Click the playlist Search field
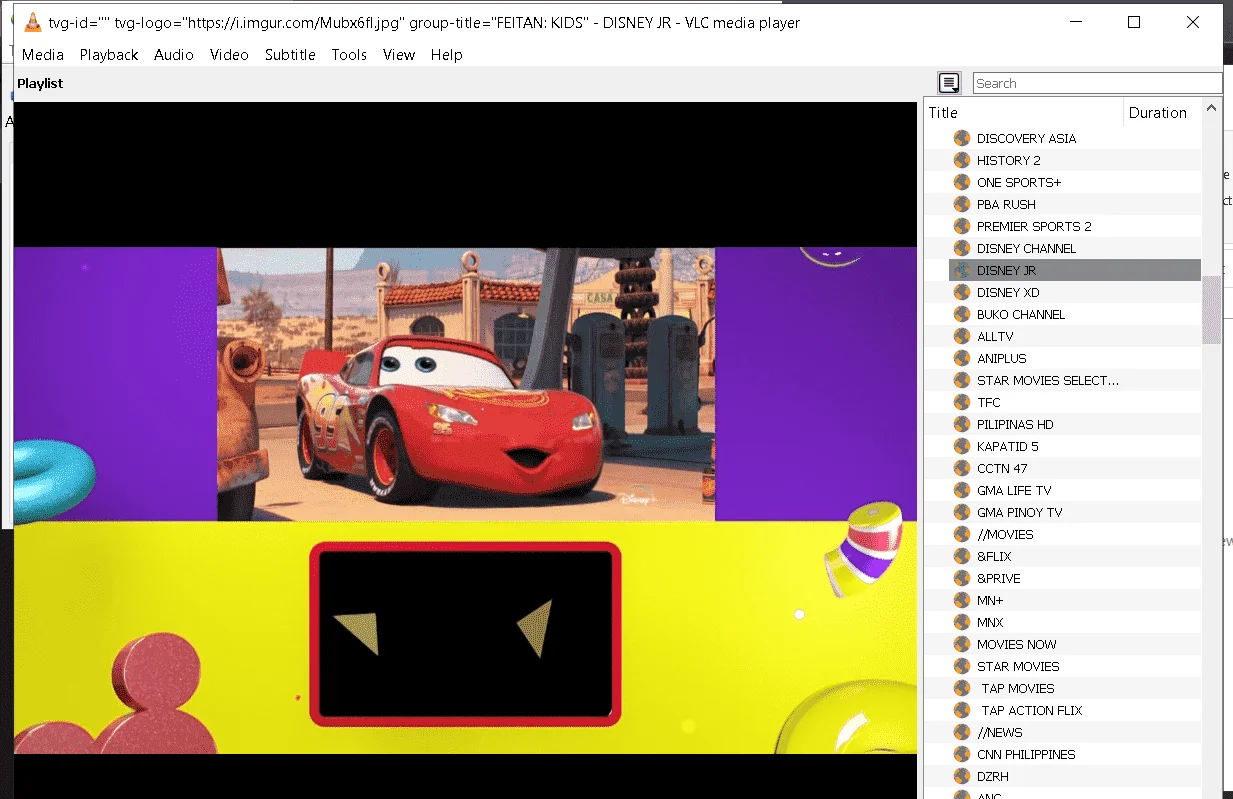1233x799 pixels. 1097,84
